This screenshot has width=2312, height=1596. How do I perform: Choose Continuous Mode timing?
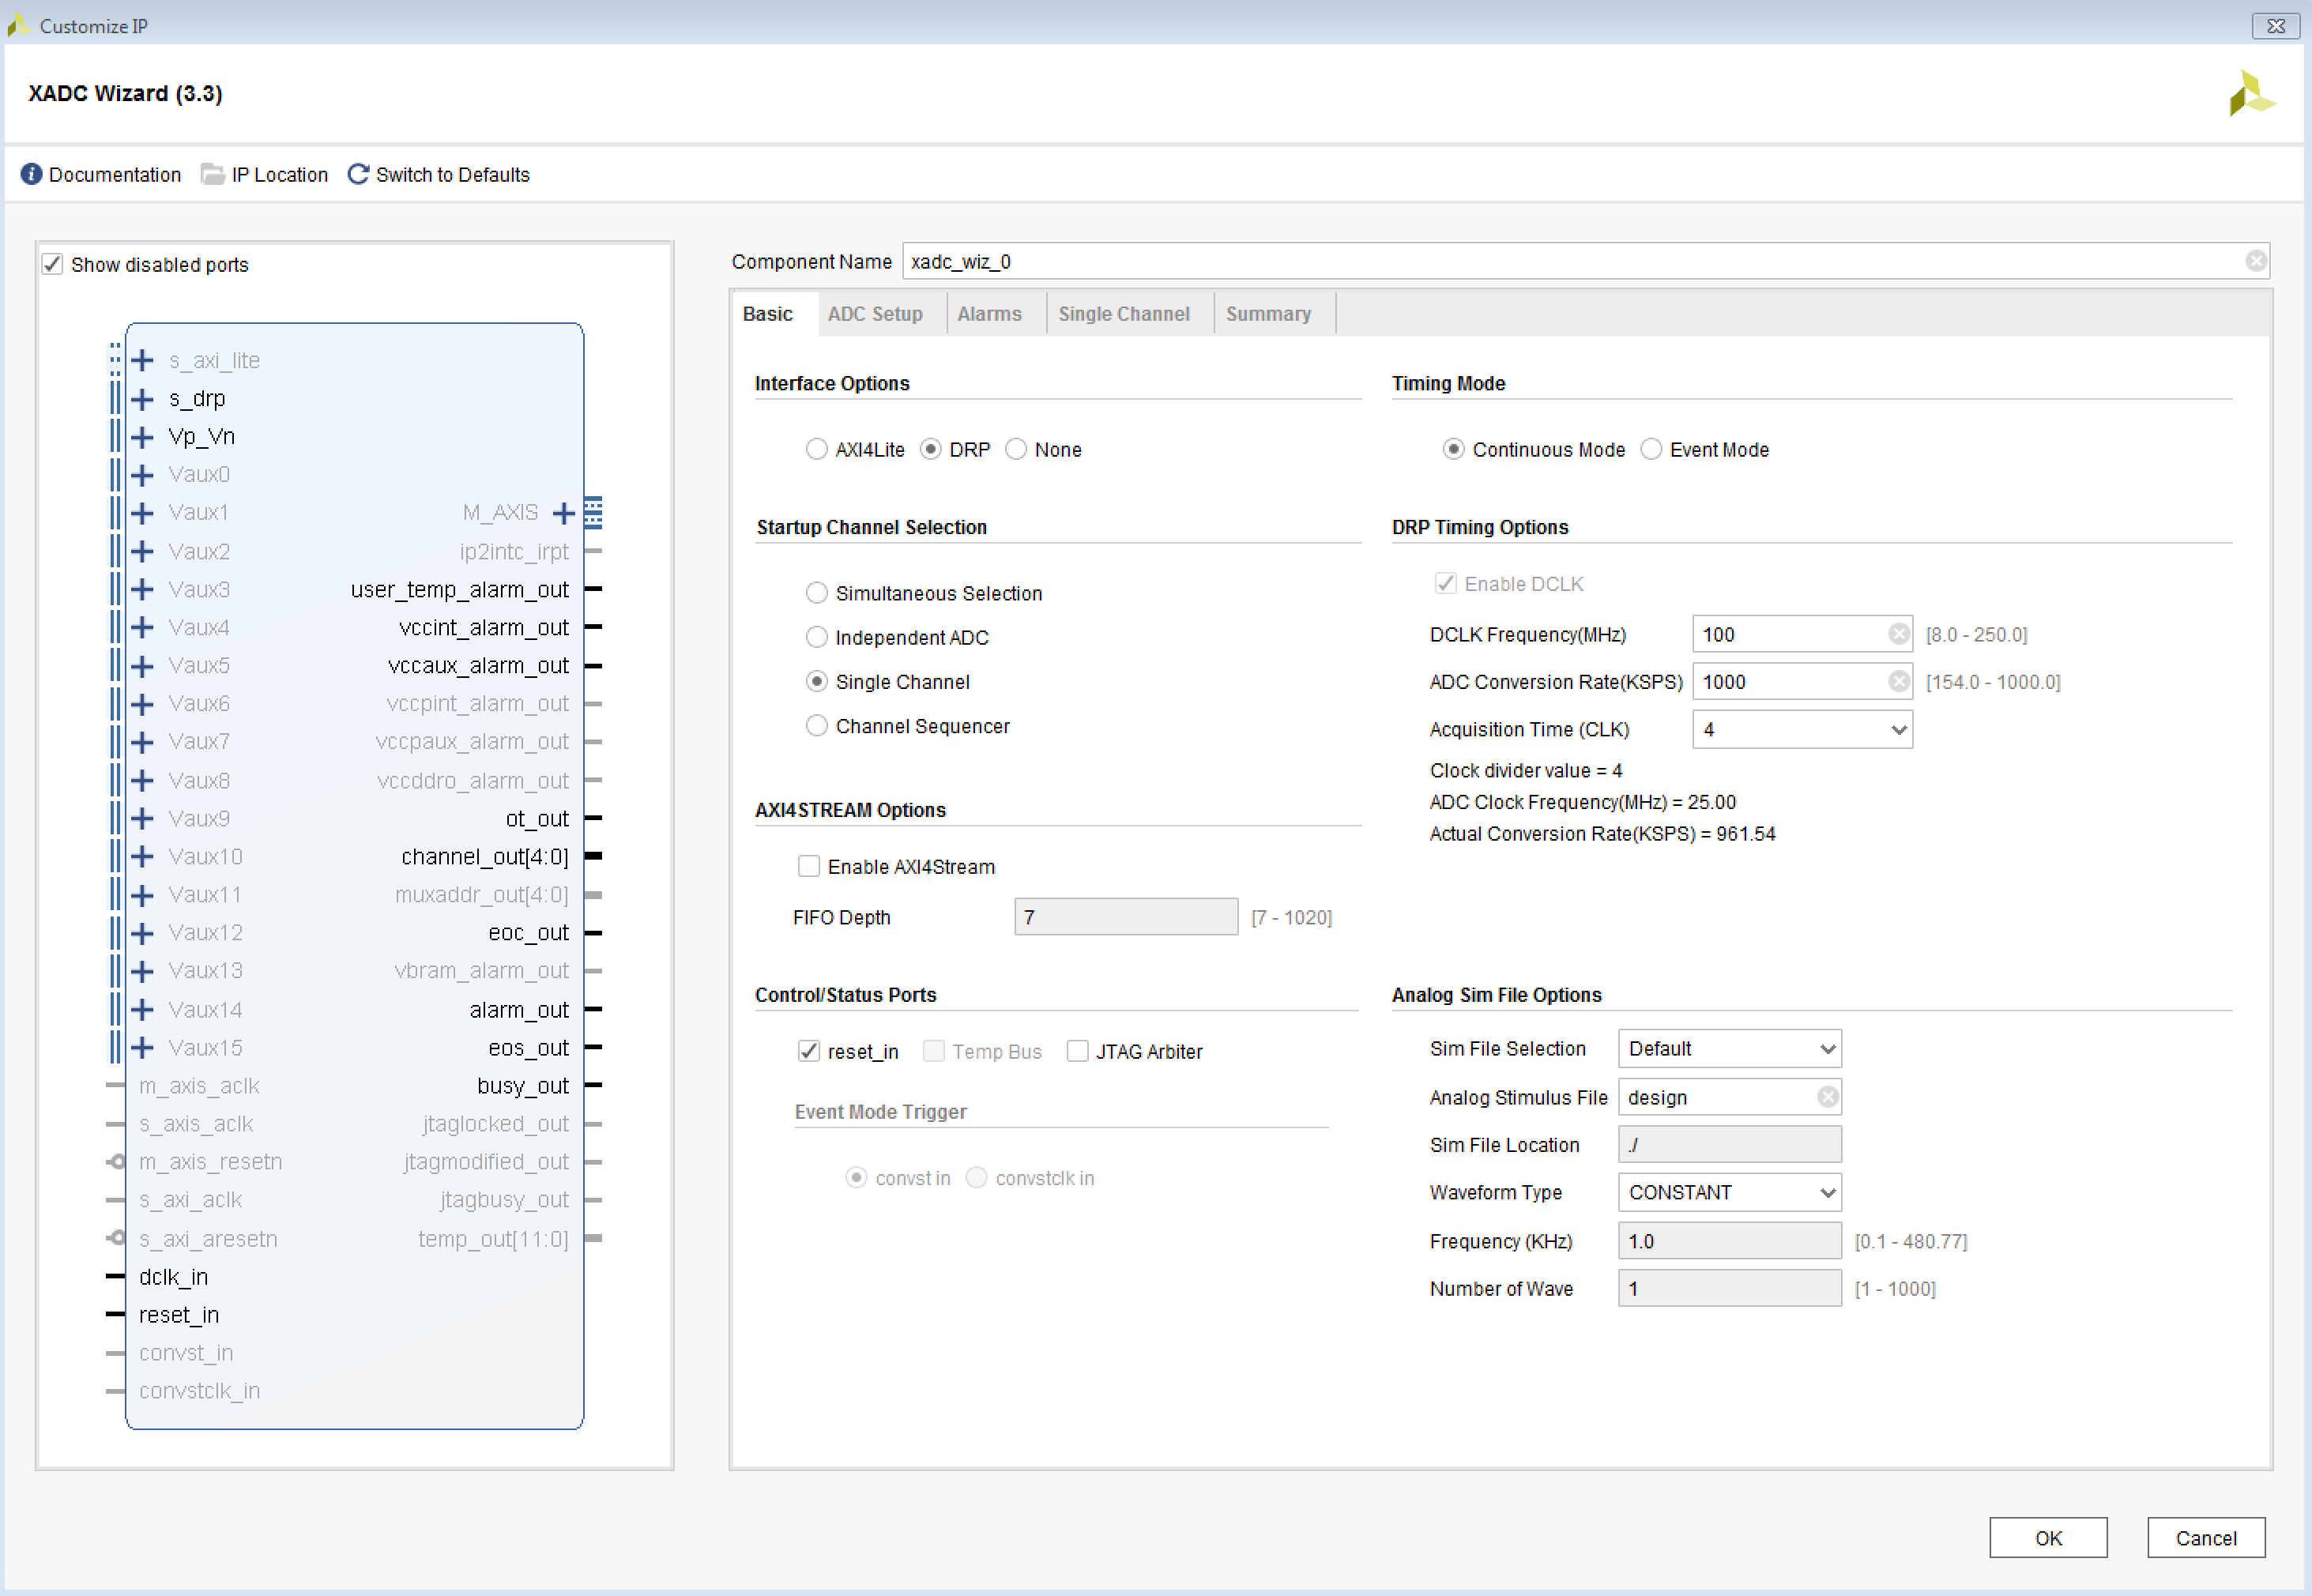pyautogui.click(x=1453, y=449)
